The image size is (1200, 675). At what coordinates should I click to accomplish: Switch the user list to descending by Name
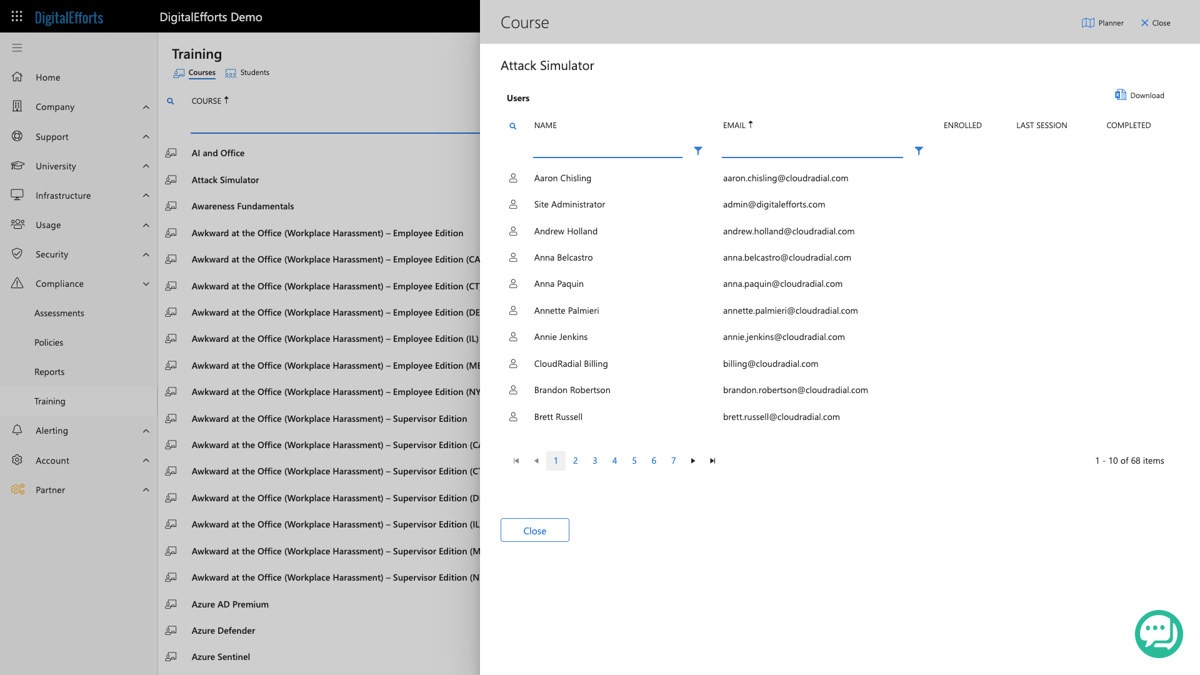coord(545,125)
